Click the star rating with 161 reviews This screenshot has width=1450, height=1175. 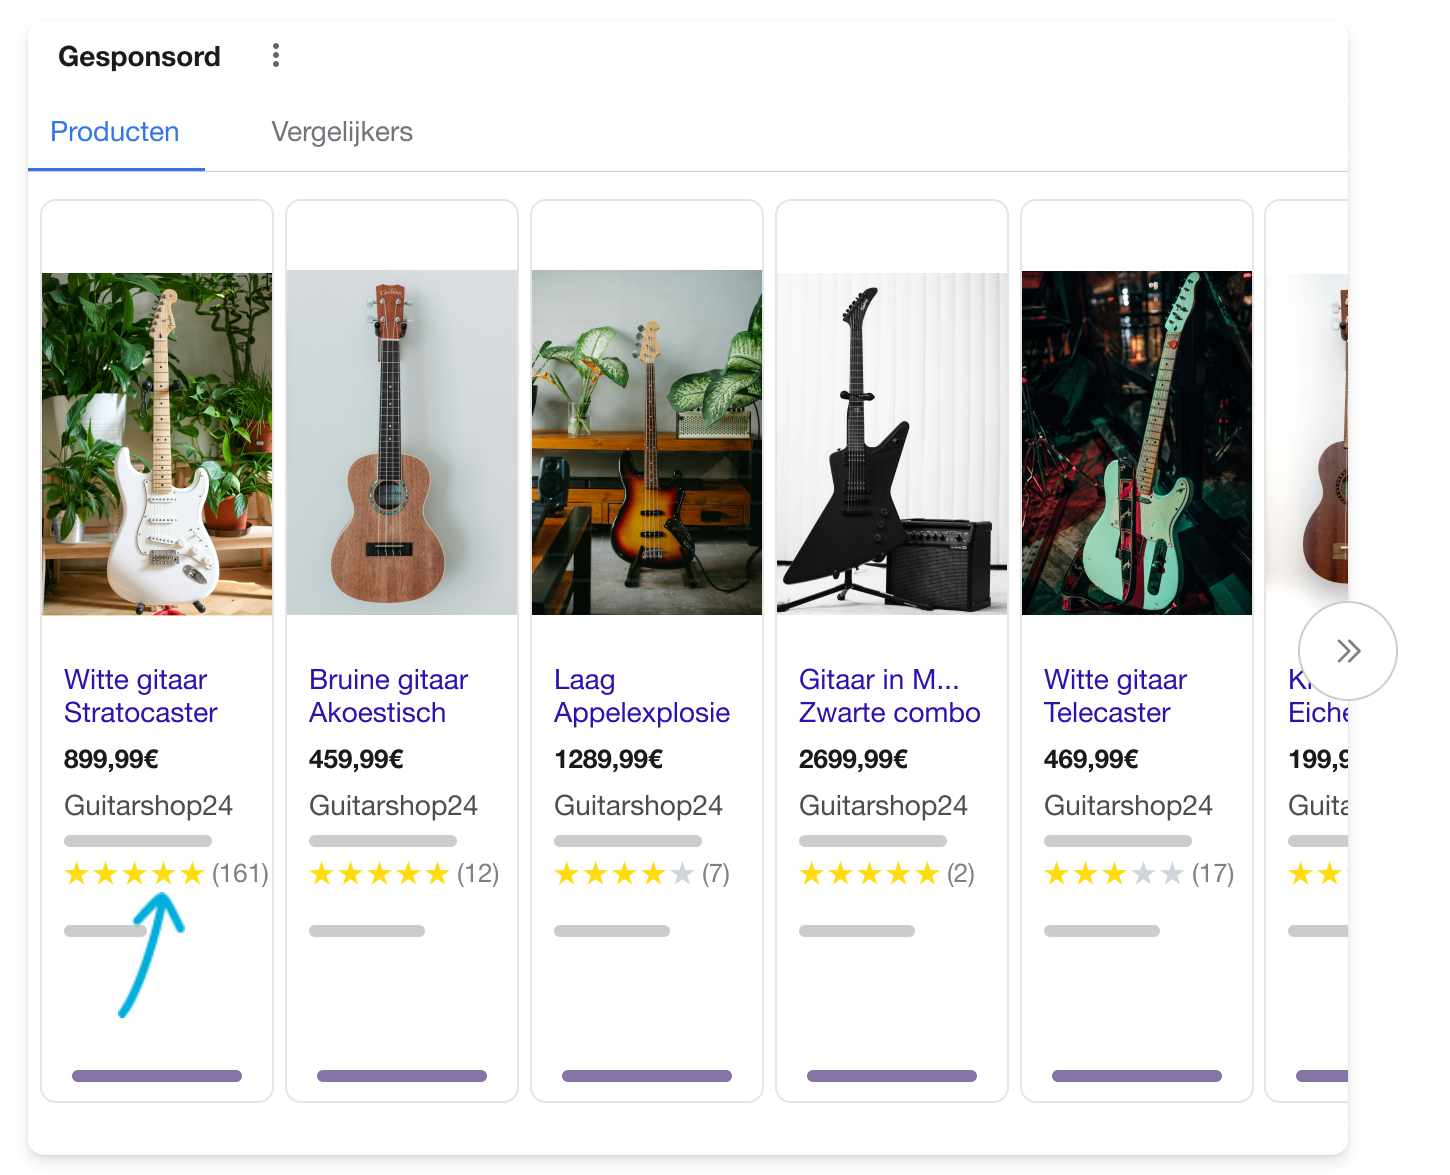(x=134, y=874)
